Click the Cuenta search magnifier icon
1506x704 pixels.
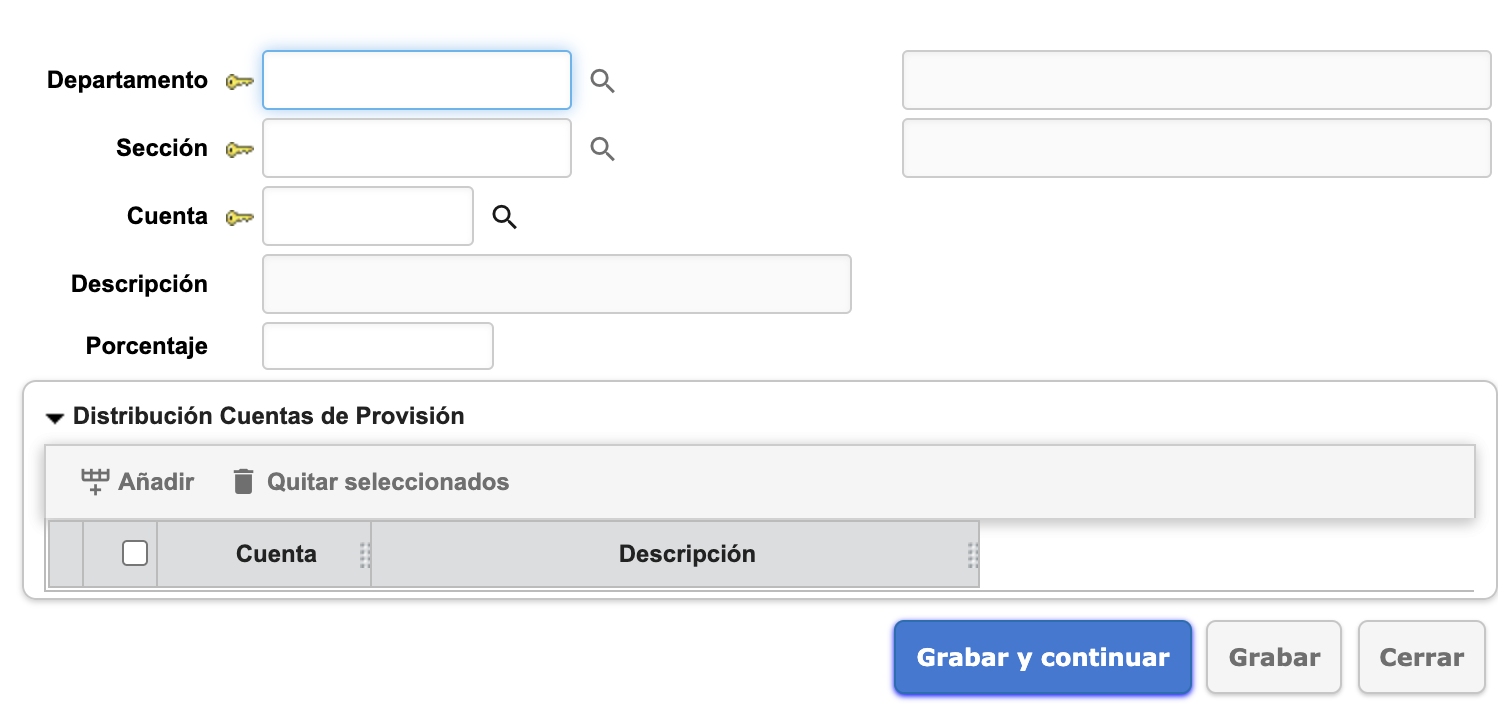[x=505, y=217]
